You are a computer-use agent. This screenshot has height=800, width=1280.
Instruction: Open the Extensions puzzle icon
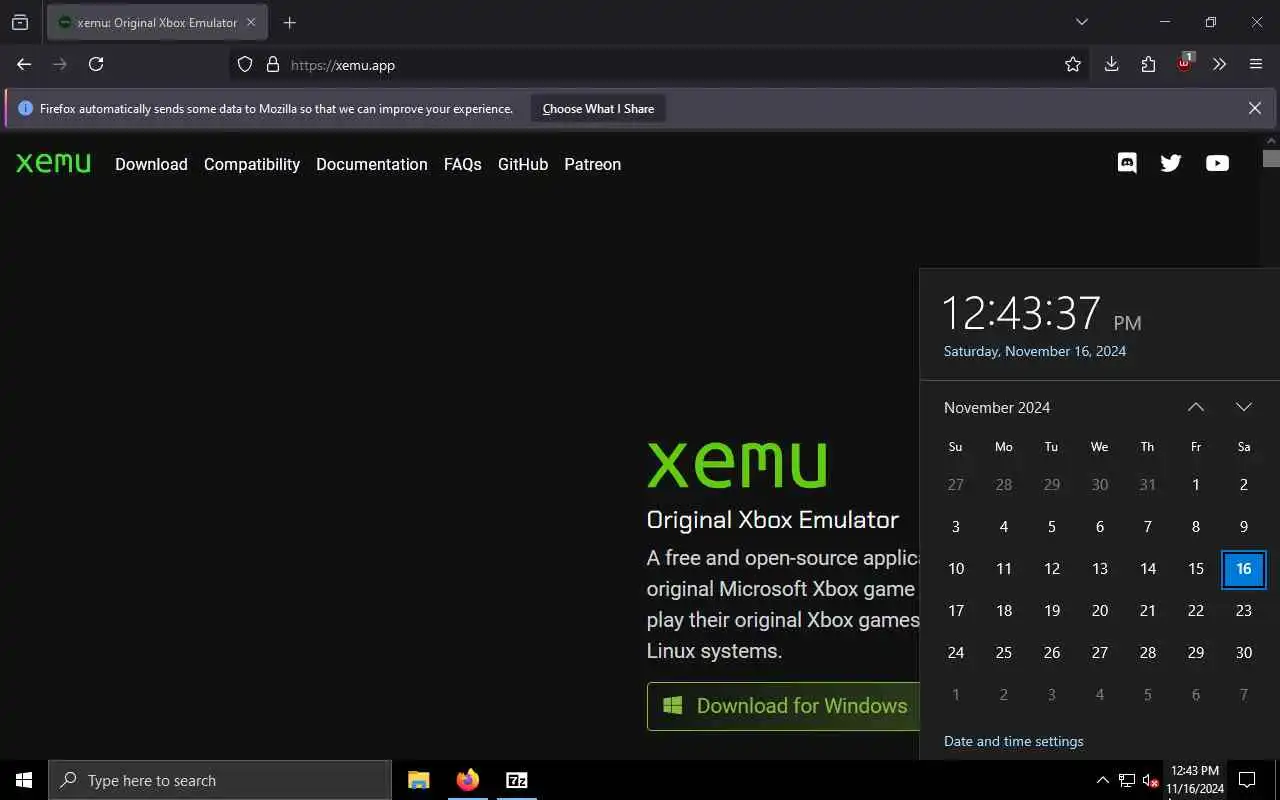click(1148, 64)
